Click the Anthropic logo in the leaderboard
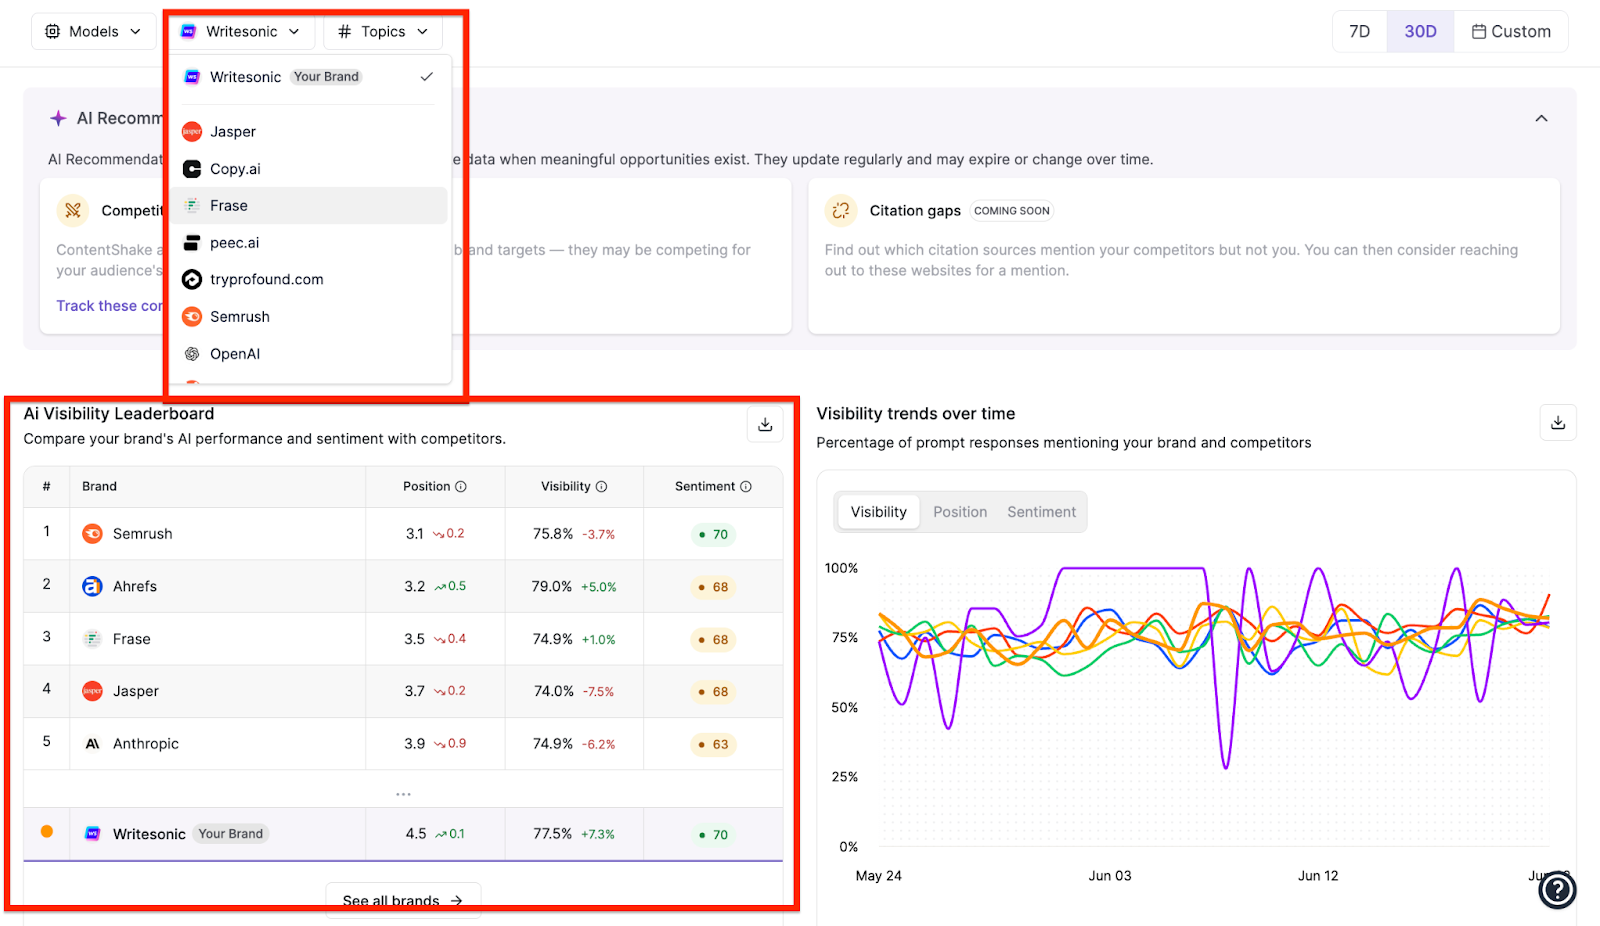The height and width of the screenshot is (926, 1600). click(x=92, y=744)
